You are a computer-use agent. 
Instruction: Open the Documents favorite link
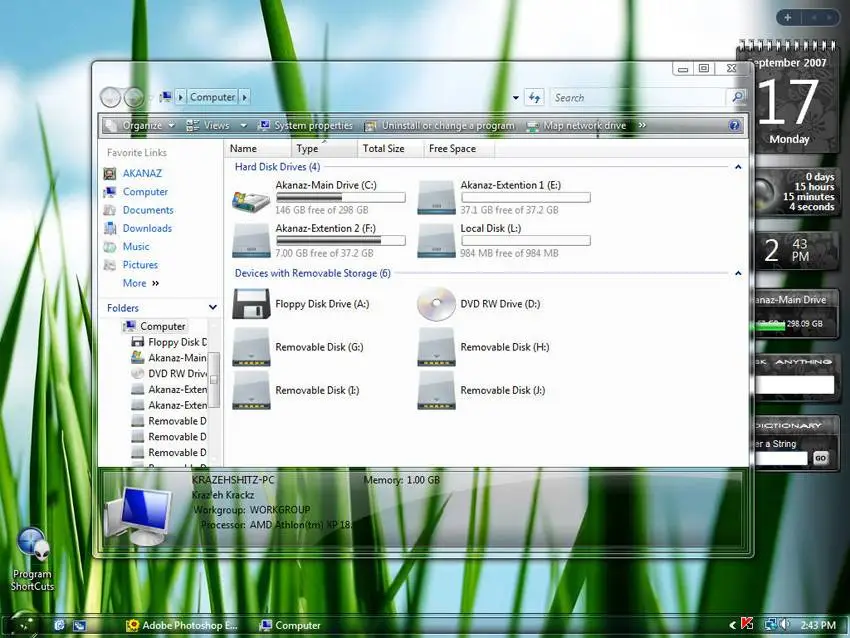coord(148,210)
